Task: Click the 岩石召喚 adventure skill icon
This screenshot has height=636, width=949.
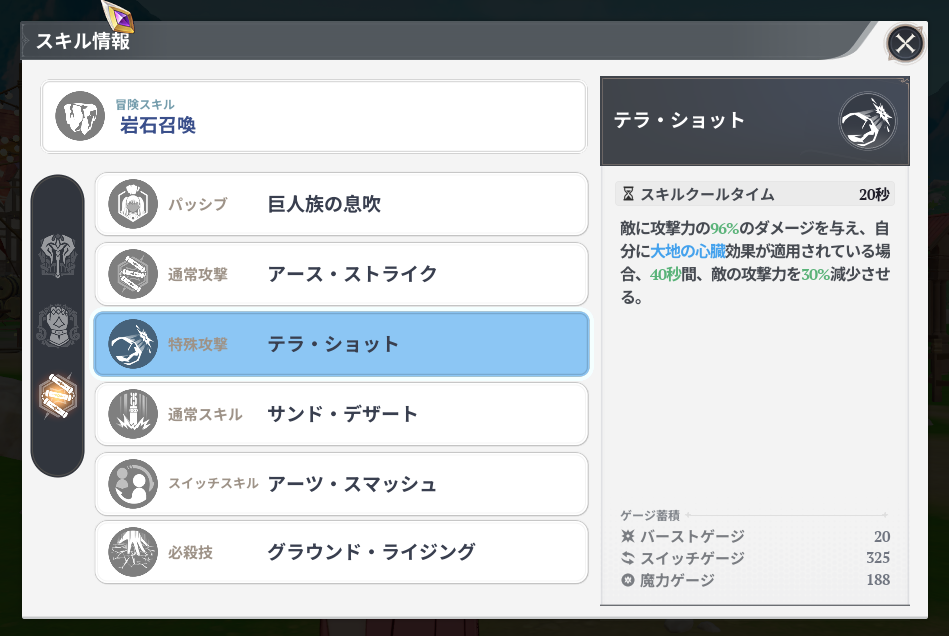Action: tap(79, 117)
